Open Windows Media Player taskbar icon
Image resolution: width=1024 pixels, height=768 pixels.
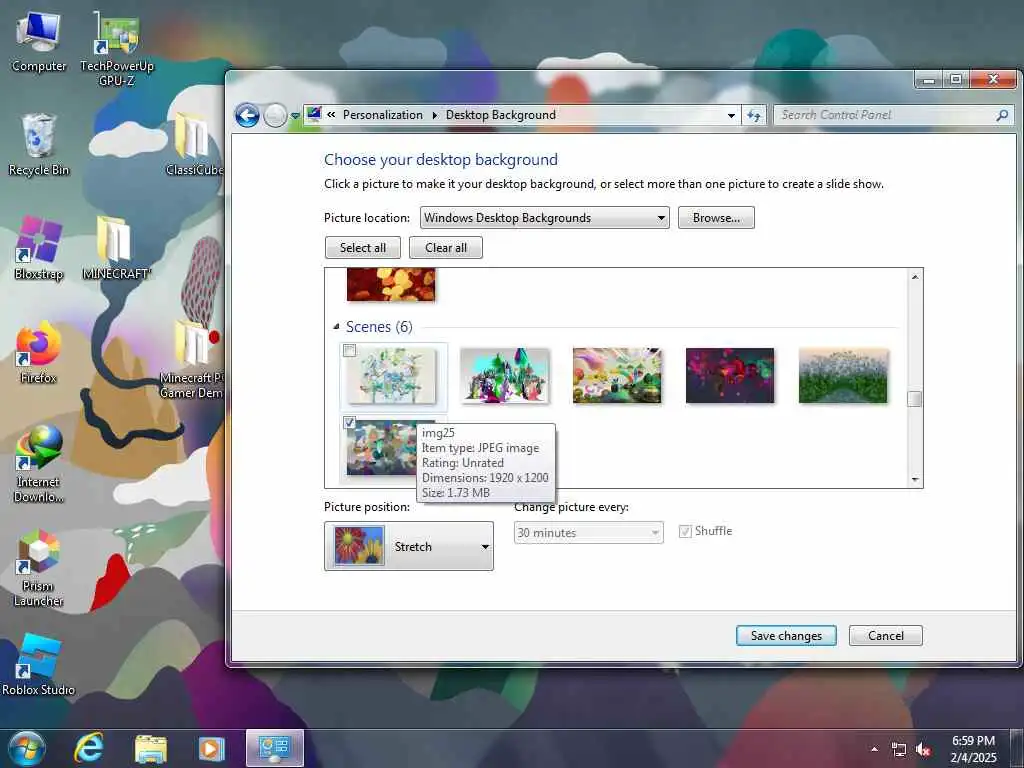click(212, 748)
